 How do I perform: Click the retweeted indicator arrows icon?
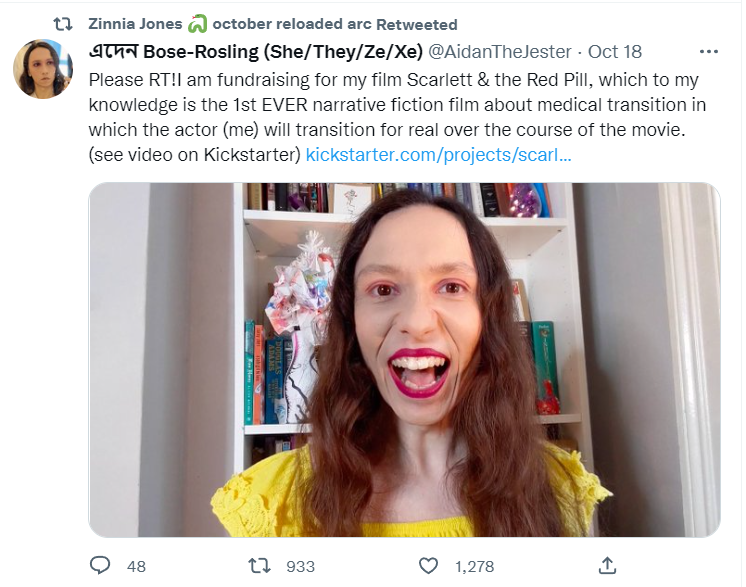point(62,24)
